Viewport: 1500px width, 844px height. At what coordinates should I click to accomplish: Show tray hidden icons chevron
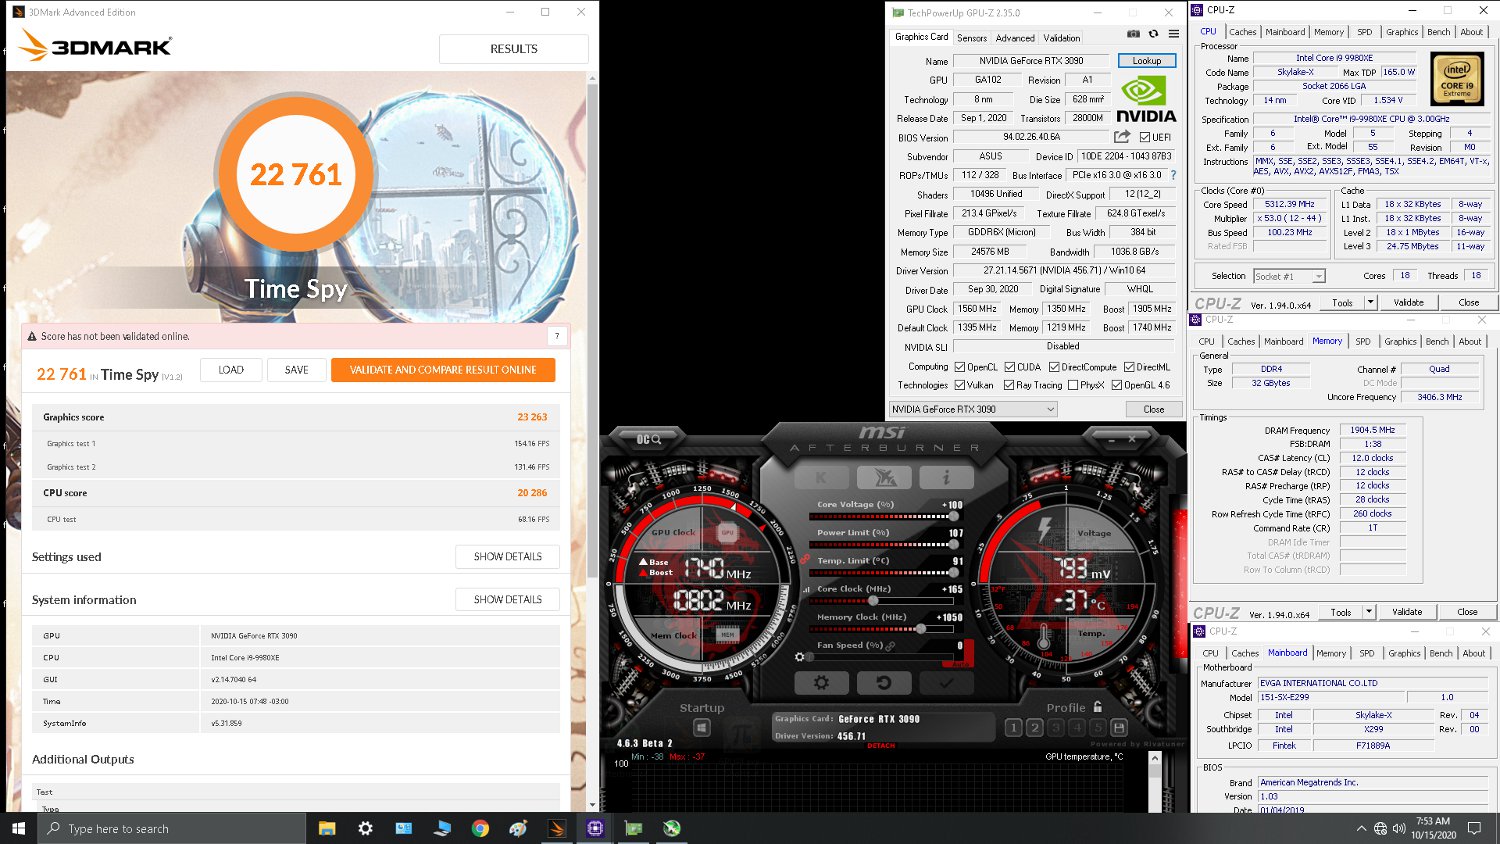(1361, 828)
